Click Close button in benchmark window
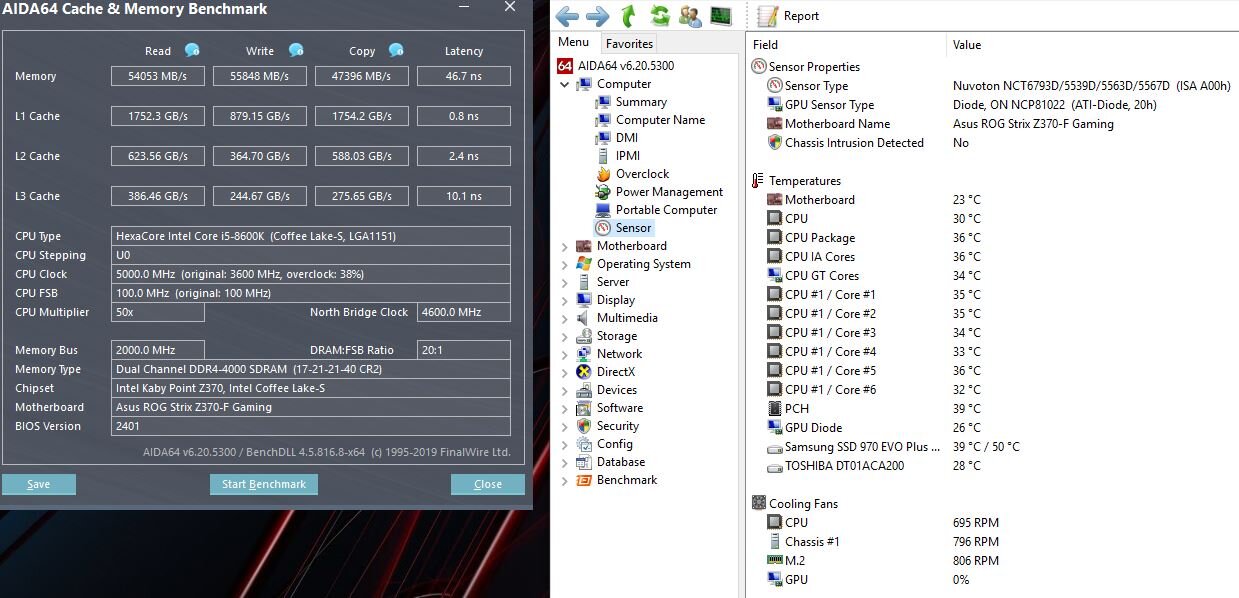Viewport: 1239px width, 598px height. point(488,484)
